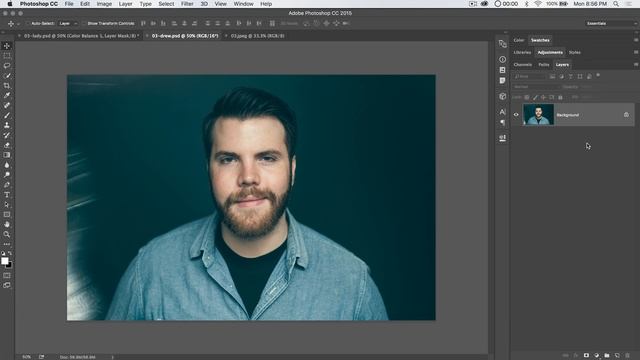Image resolution: width=640 pixels, height=360 pixels.
Task: Open the Paragraph panel icon
Action: point(502,122)
